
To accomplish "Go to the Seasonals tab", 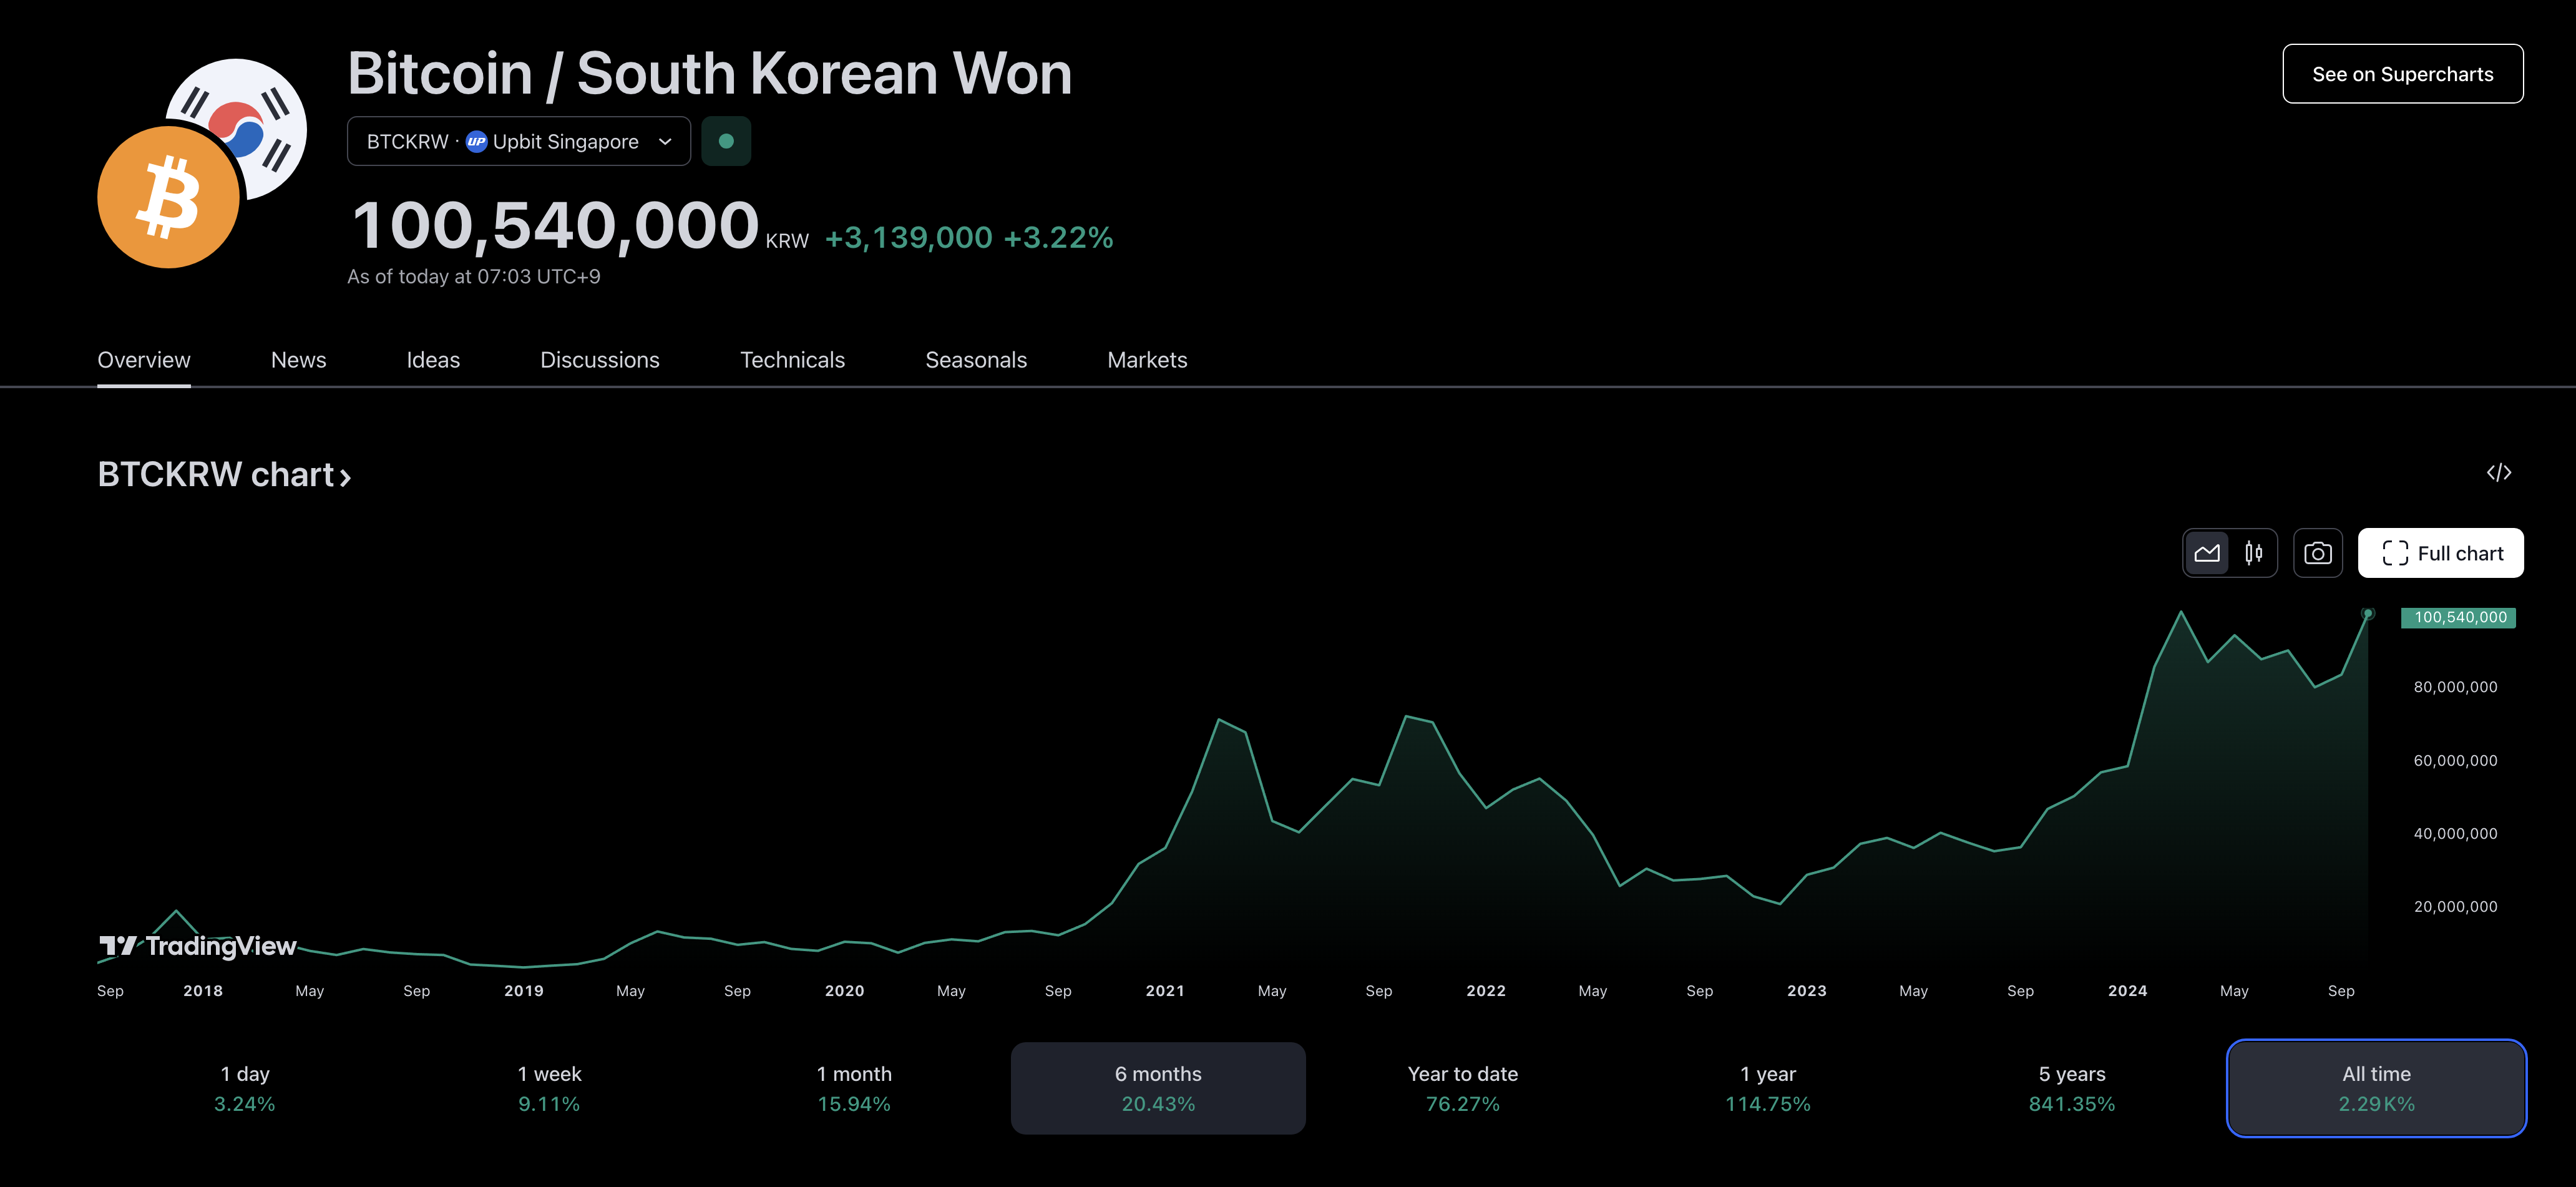I will click(x=975, y=360).
